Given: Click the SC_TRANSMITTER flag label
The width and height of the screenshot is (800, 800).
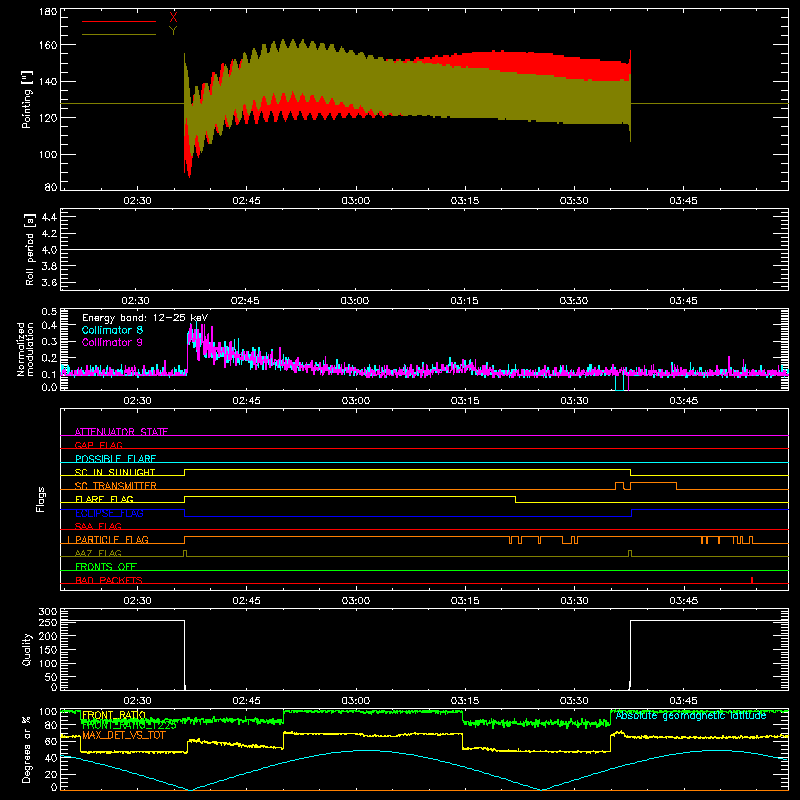Looking at the screenshot, I should click(116, 486).
